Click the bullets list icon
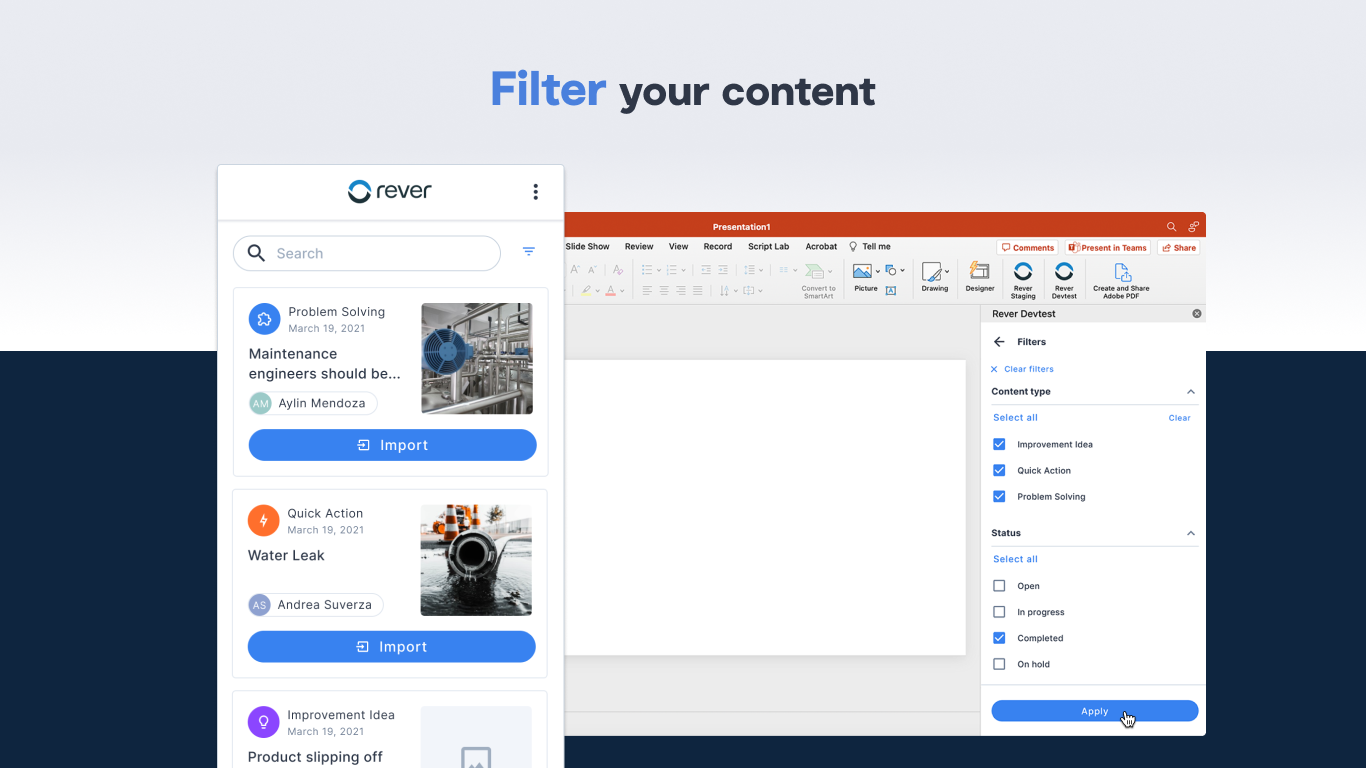 point(647,269)
